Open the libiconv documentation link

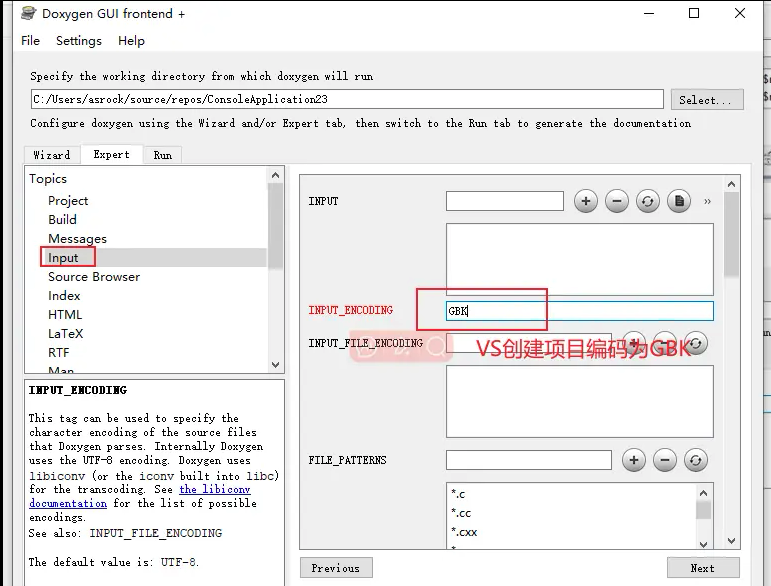click(215, 489)
